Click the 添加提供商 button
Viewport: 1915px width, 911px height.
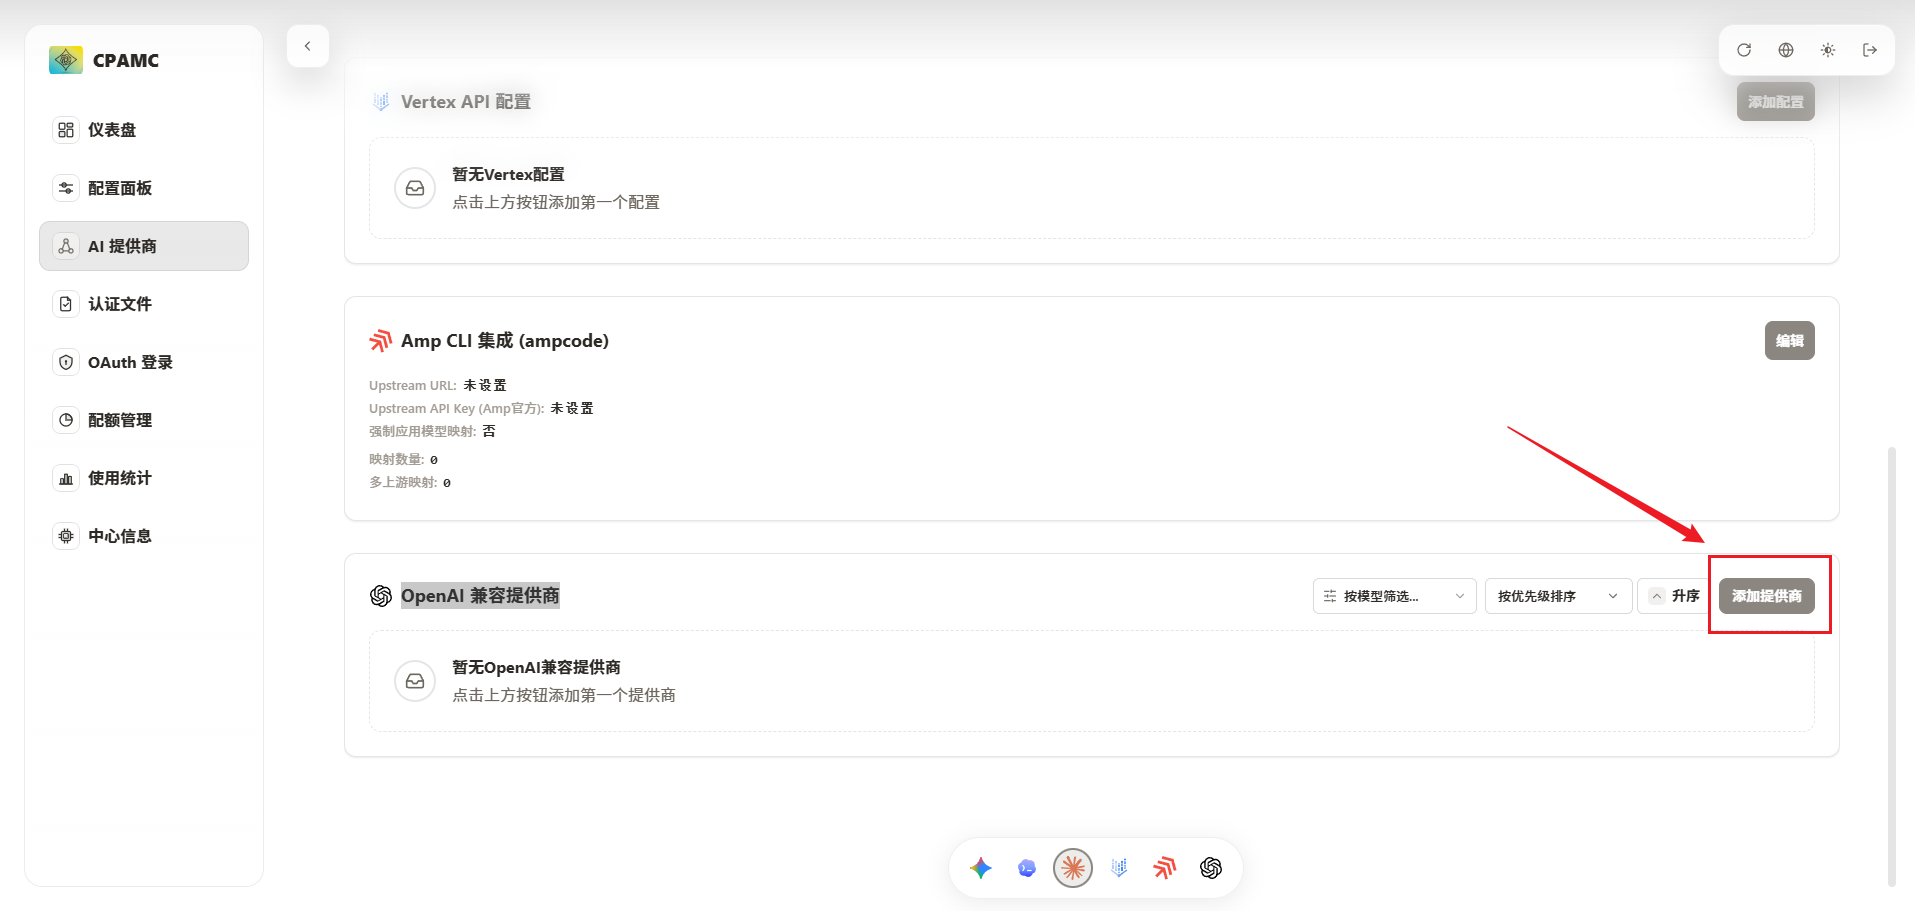tap(1766, 596)
